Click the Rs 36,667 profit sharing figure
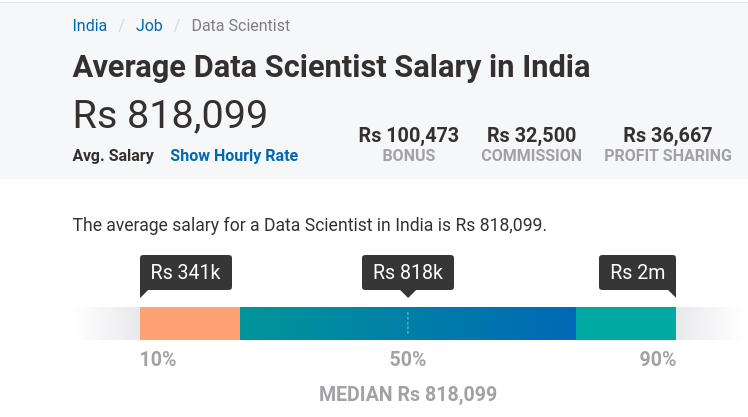 point(667,135)
